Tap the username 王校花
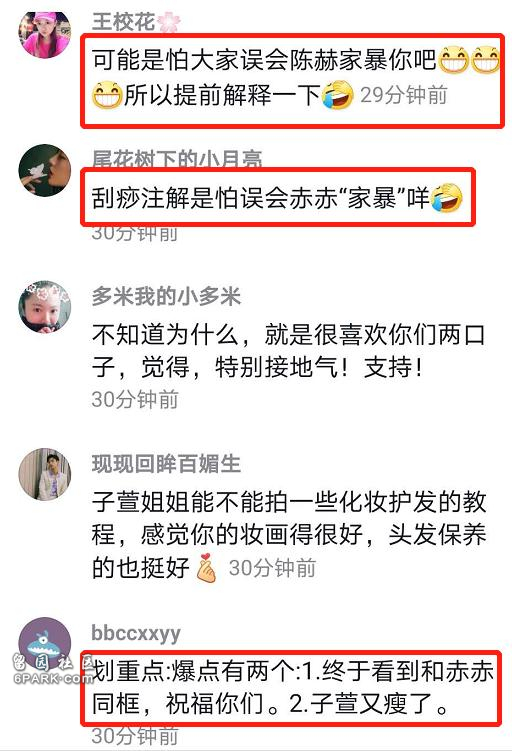 pos(123,22)
